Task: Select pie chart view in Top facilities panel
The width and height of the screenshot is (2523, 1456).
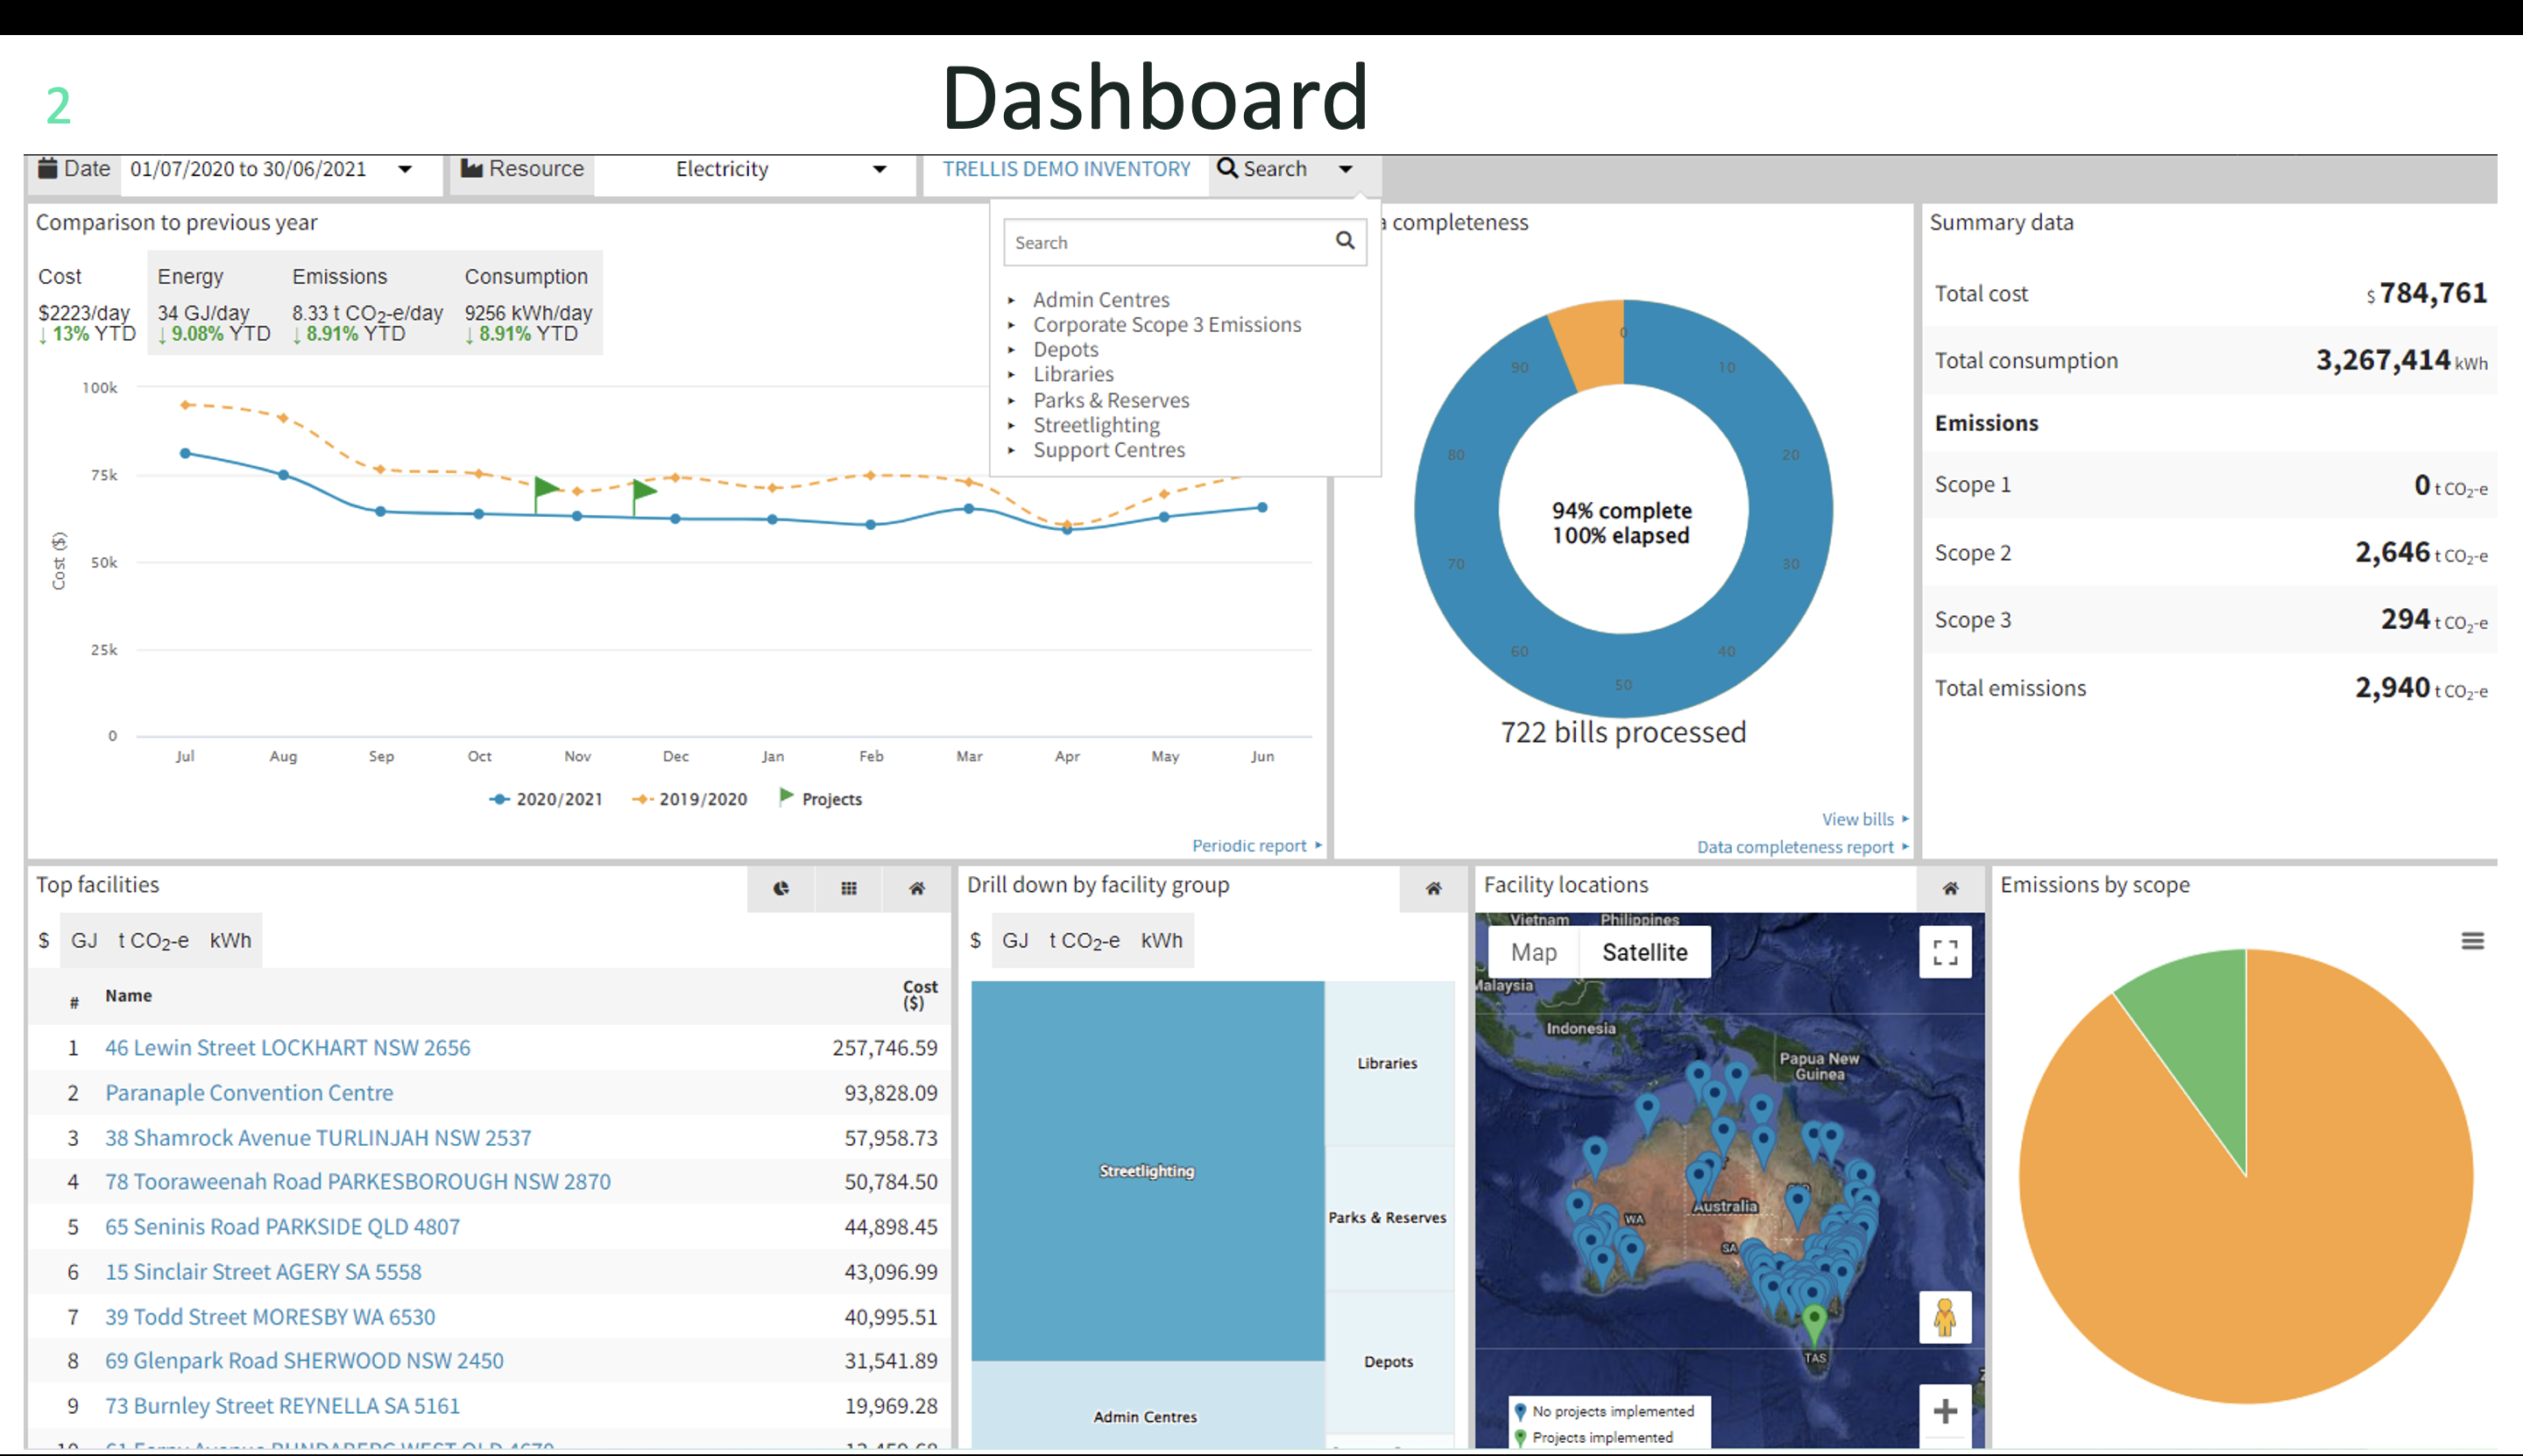Action: (x=782, y=889)
